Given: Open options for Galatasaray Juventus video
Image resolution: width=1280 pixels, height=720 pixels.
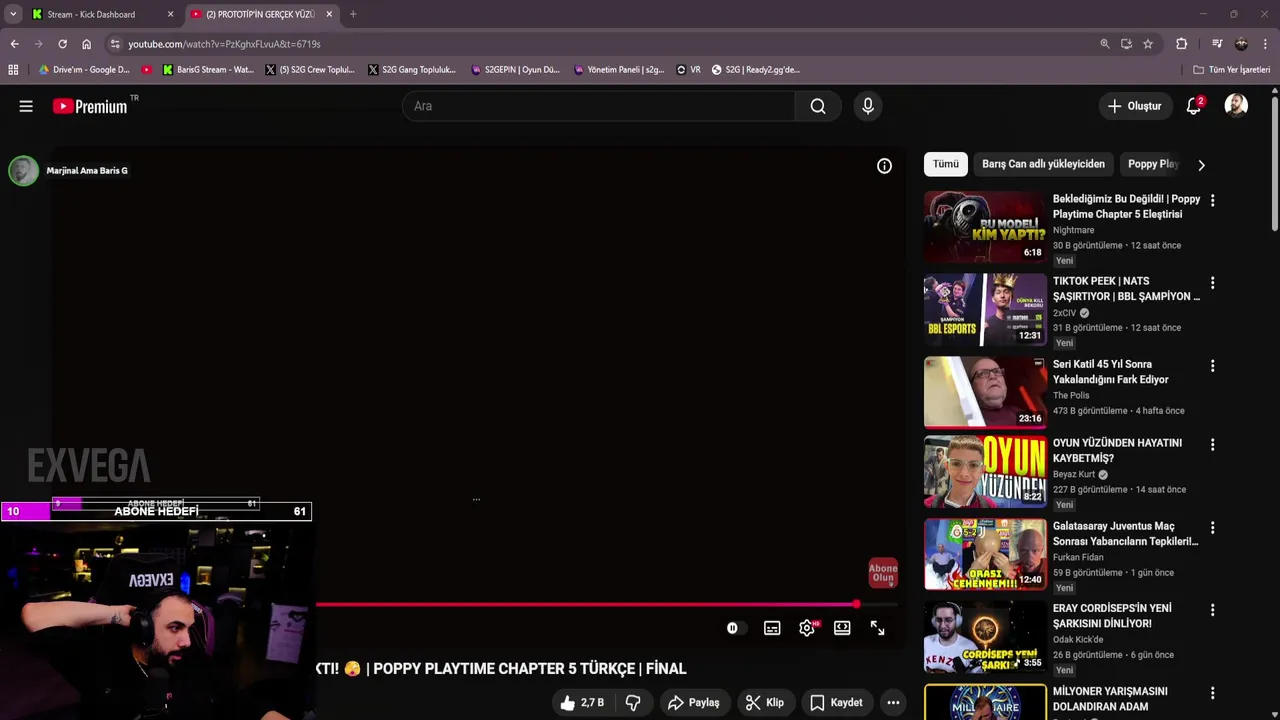Looking at the screenshot, I should [1212, 528].
